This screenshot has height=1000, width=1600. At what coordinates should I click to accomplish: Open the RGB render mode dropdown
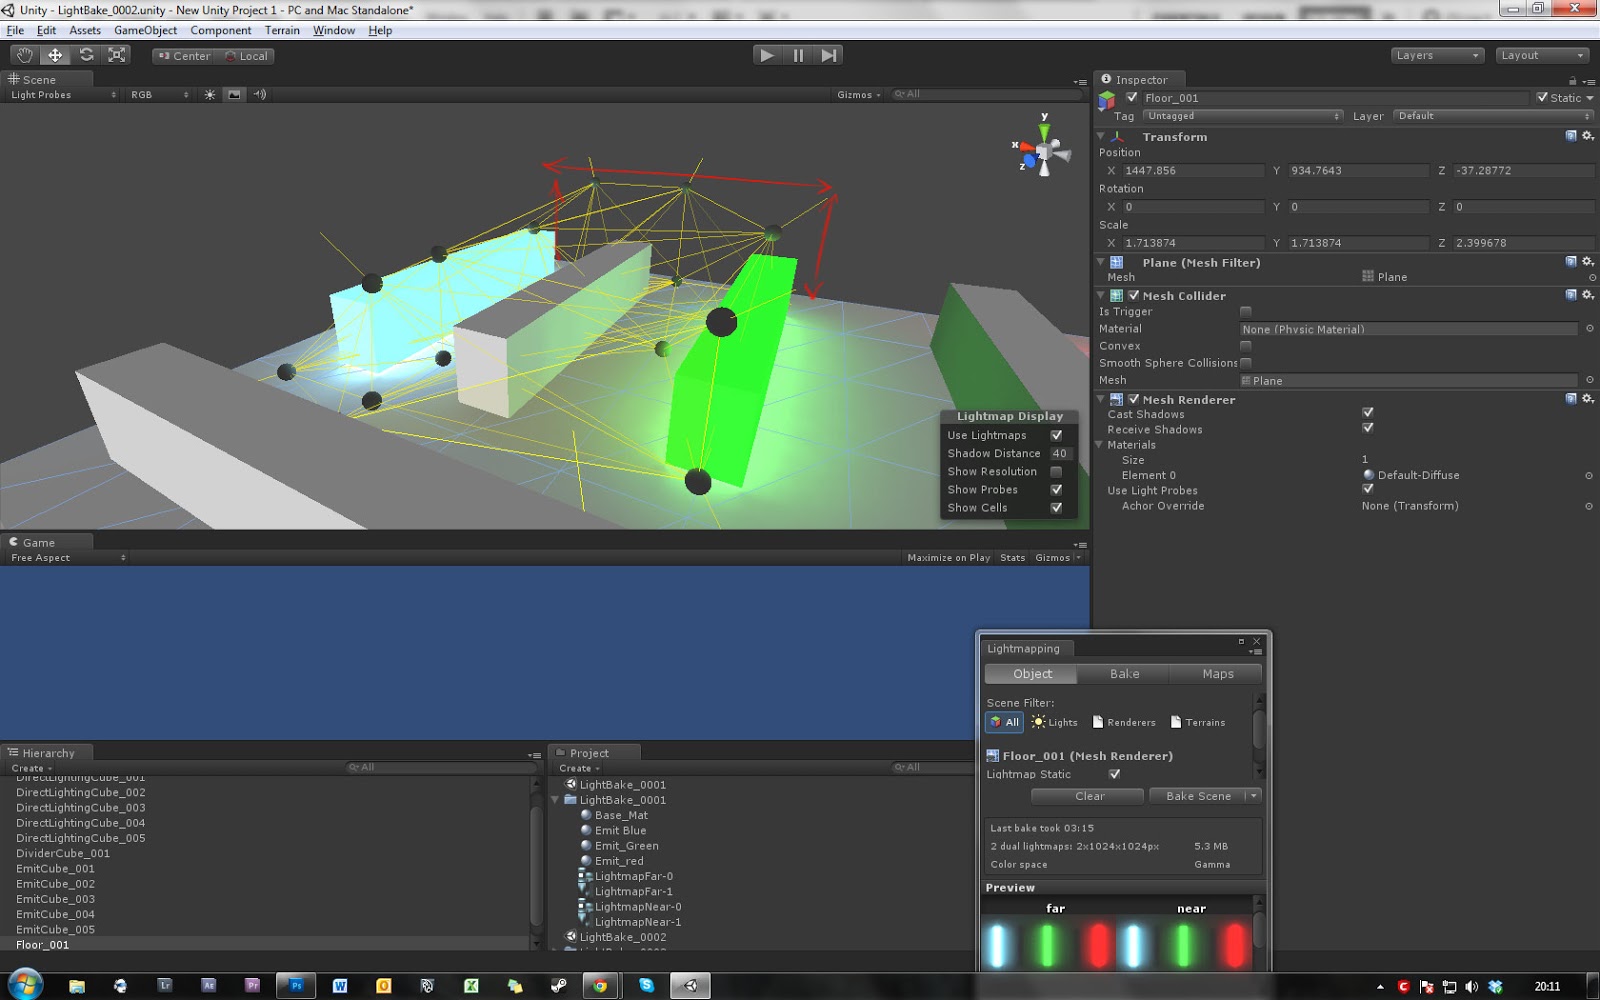(x=158, y=95)
